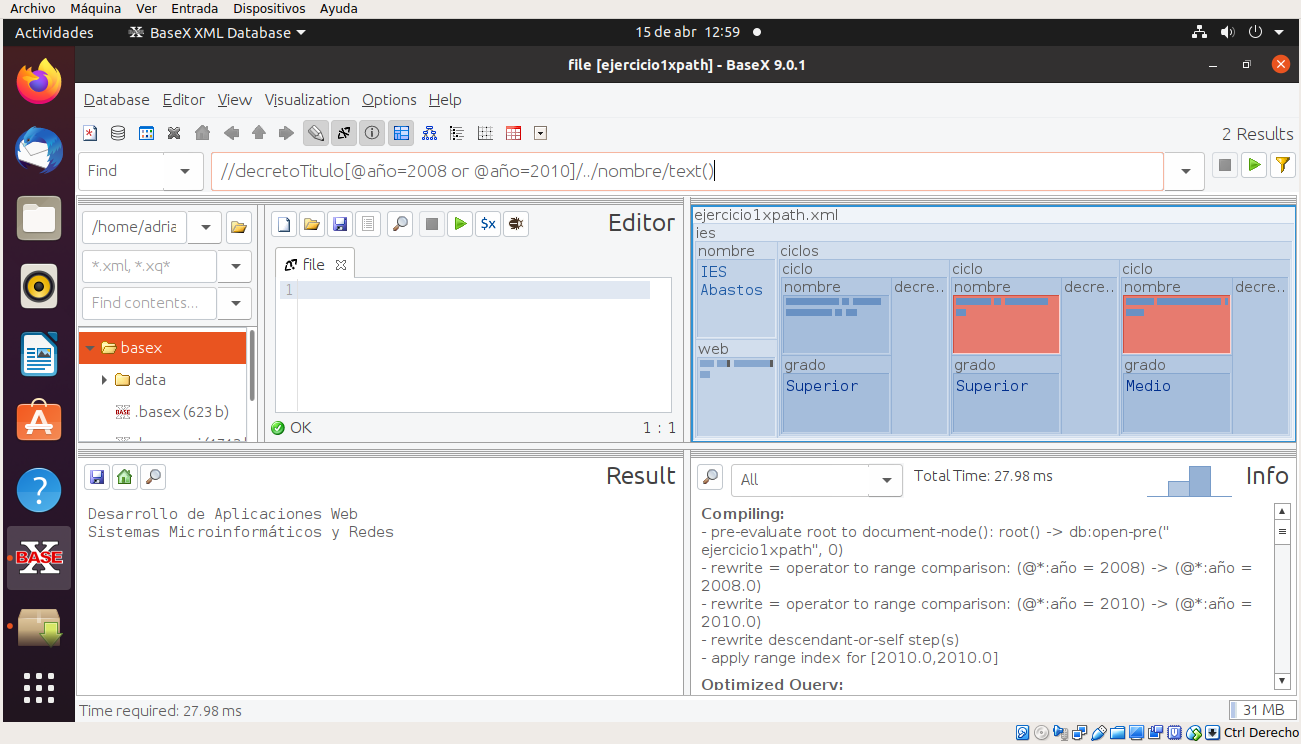Image resolution: width=1301 pixels, height=744 pixels.
Task: Toggle the Editor panel pencil button
Action: tap(316, 133)
